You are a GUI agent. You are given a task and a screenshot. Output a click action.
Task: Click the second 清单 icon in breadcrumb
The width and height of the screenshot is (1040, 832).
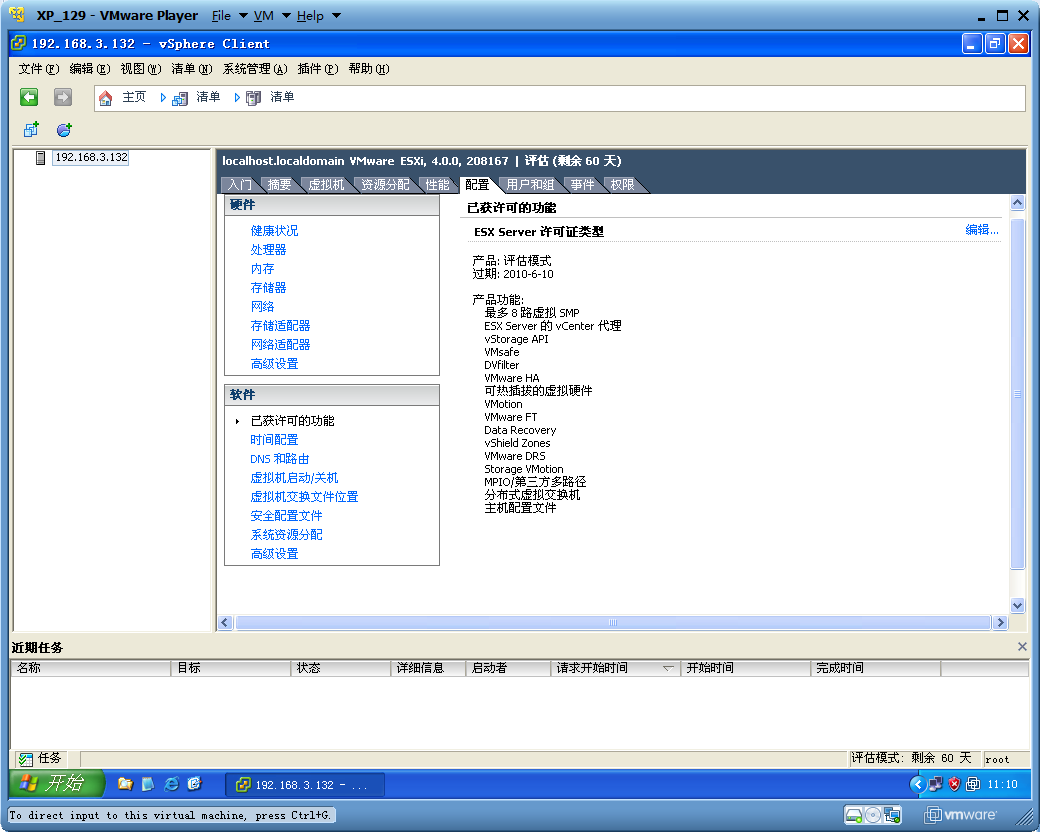253,99
